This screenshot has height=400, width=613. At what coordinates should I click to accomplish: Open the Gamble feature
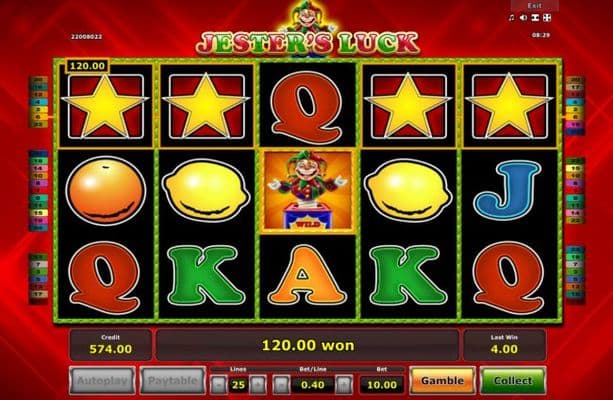pyautogui.click(x=442, y=380)
